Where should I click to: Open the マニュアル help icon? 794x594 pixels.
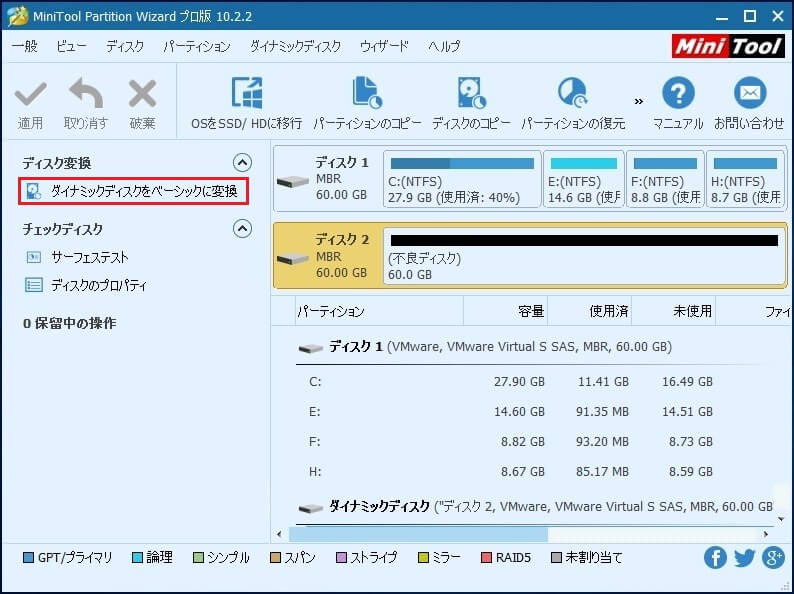pyautogui.click(x=678, y=93)
